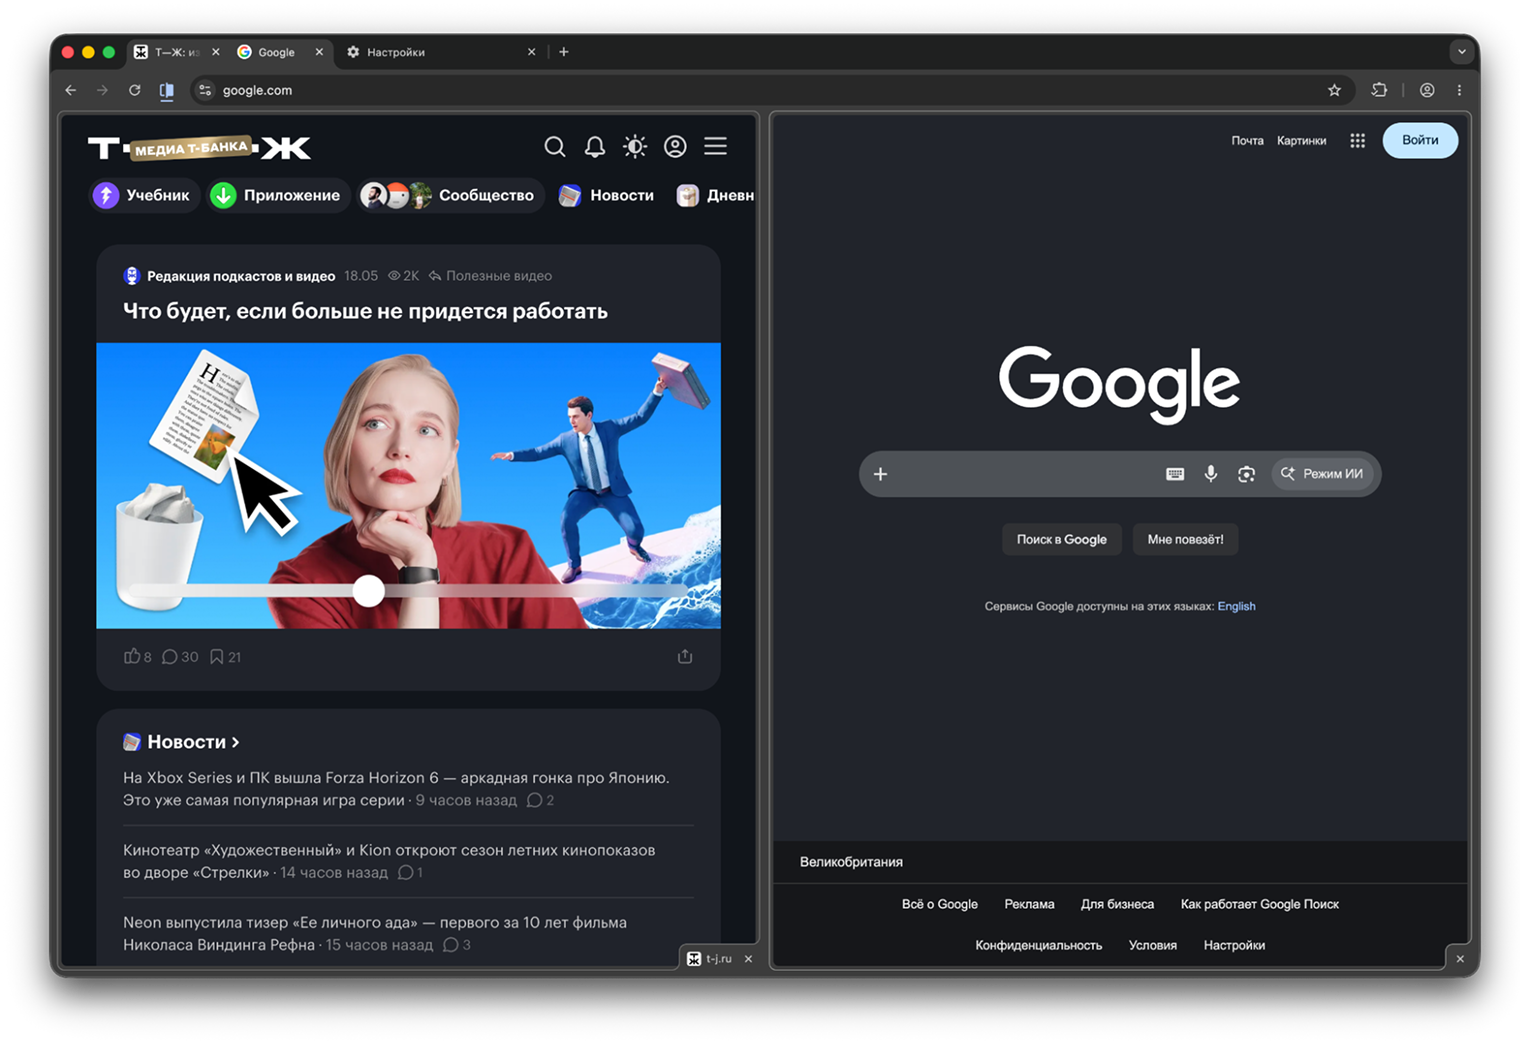Expand the tab search dropdown arrow
This screenshot has height=1044, width=1520.
click(1461, 52)
